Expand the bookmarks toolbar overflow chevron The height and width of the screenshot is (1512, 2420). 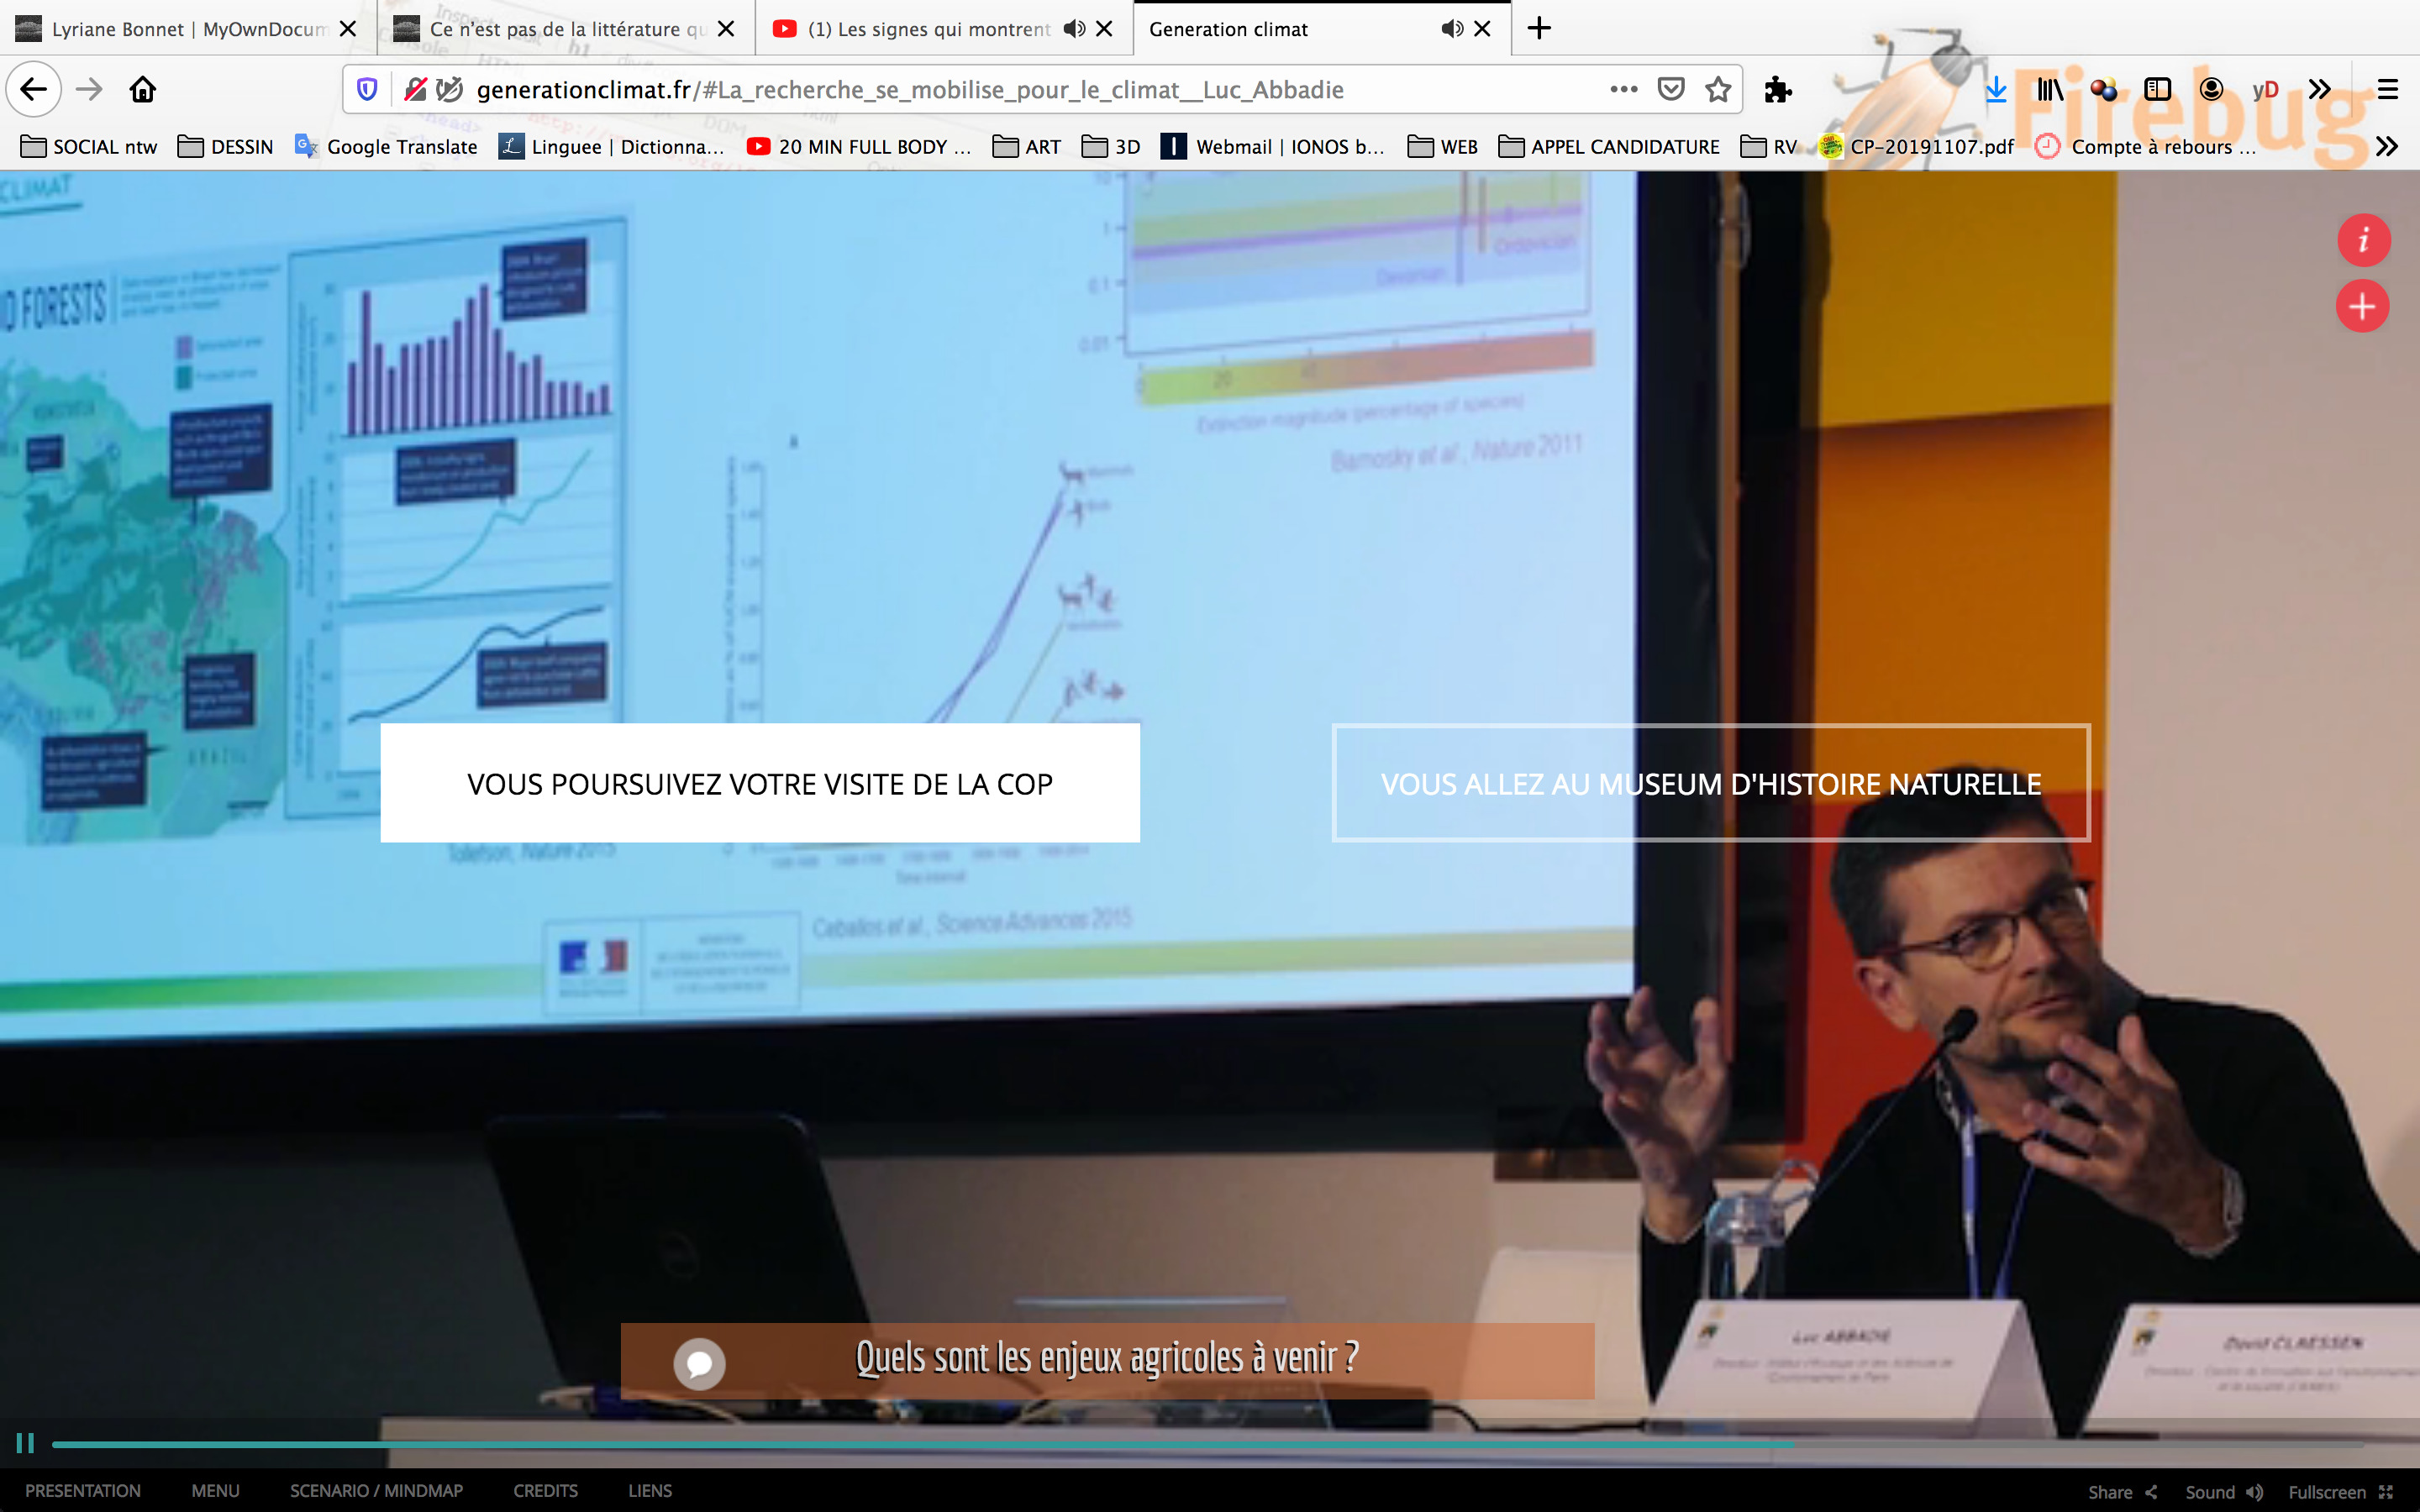point(2387,147)
